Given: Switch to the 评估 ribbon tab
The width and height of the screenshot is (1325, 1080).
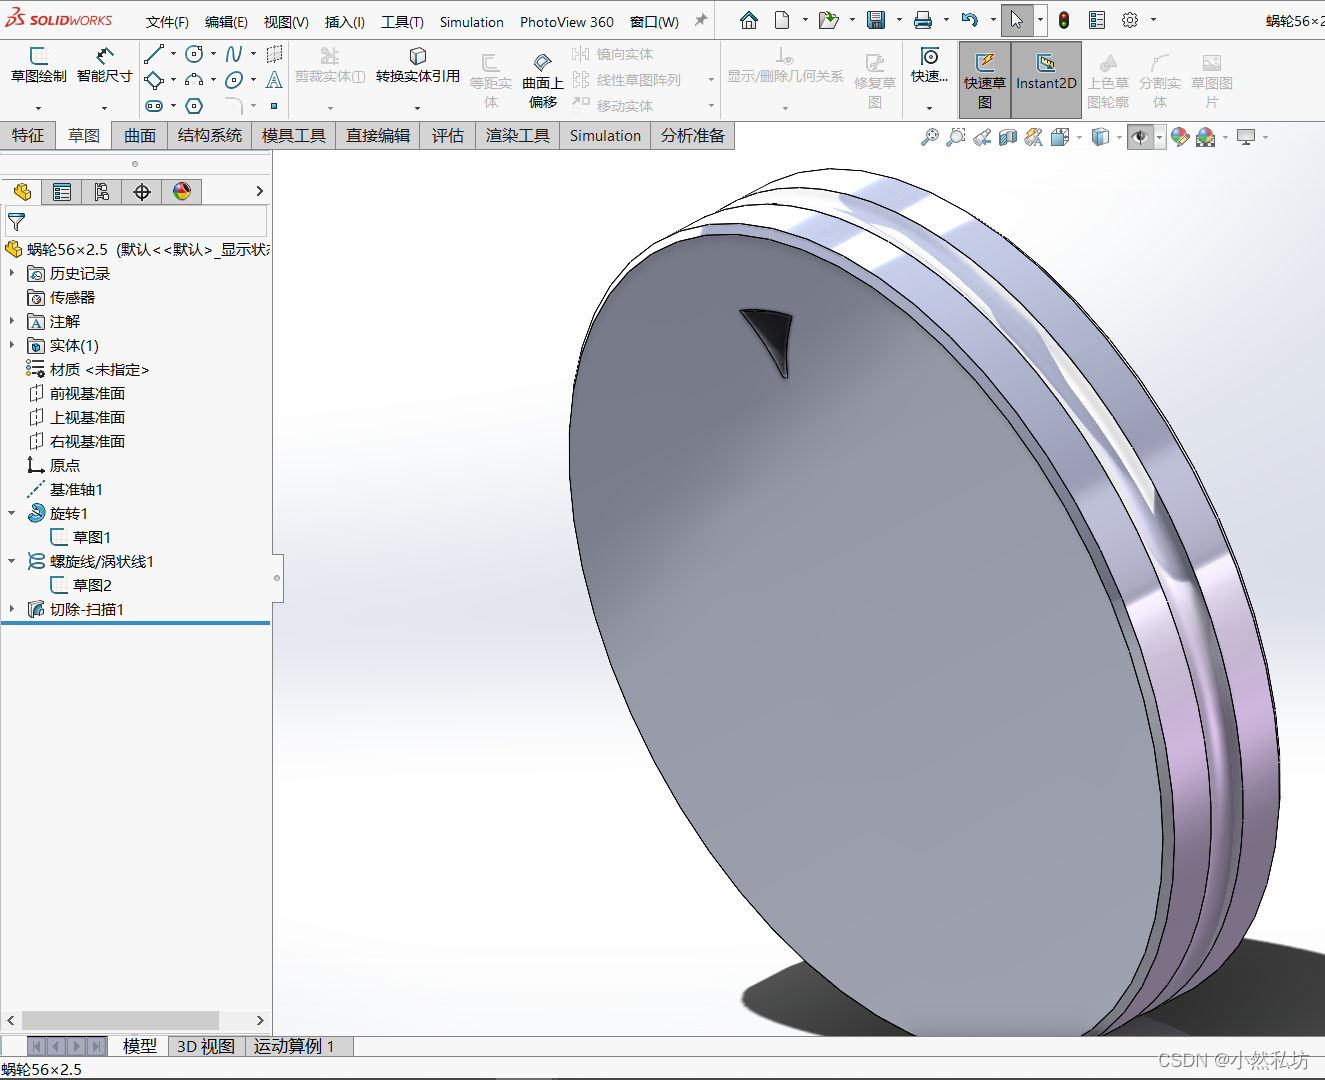Looking at the screenshot, I should click(448, 136).
